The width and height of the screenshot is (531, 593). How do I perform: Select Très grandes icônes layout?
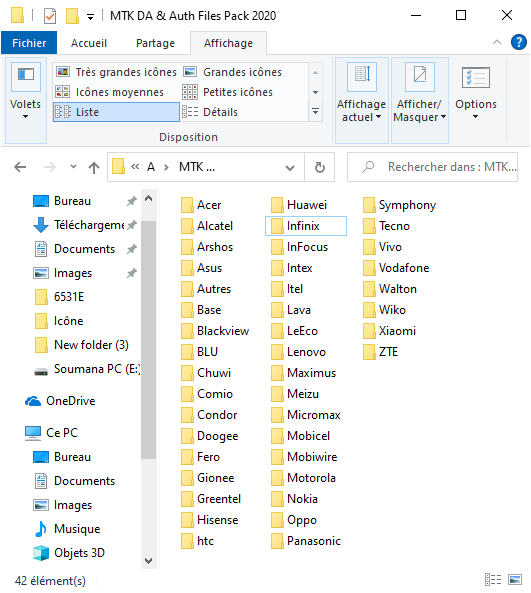(116, 72)
